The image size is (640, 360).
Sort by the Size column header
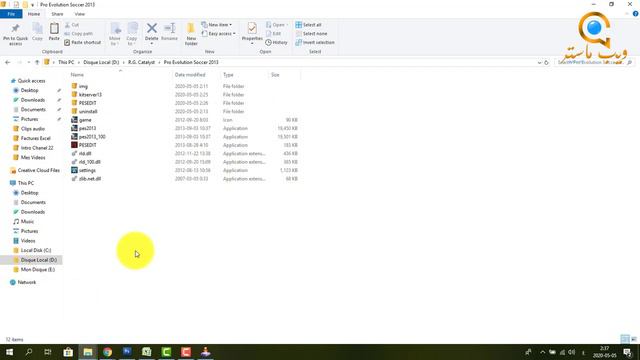(276, 75)
